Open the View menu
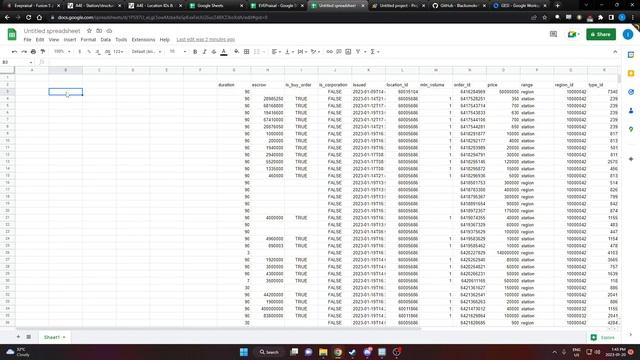The height and width of the screenshot is (360, 640). 54,40
